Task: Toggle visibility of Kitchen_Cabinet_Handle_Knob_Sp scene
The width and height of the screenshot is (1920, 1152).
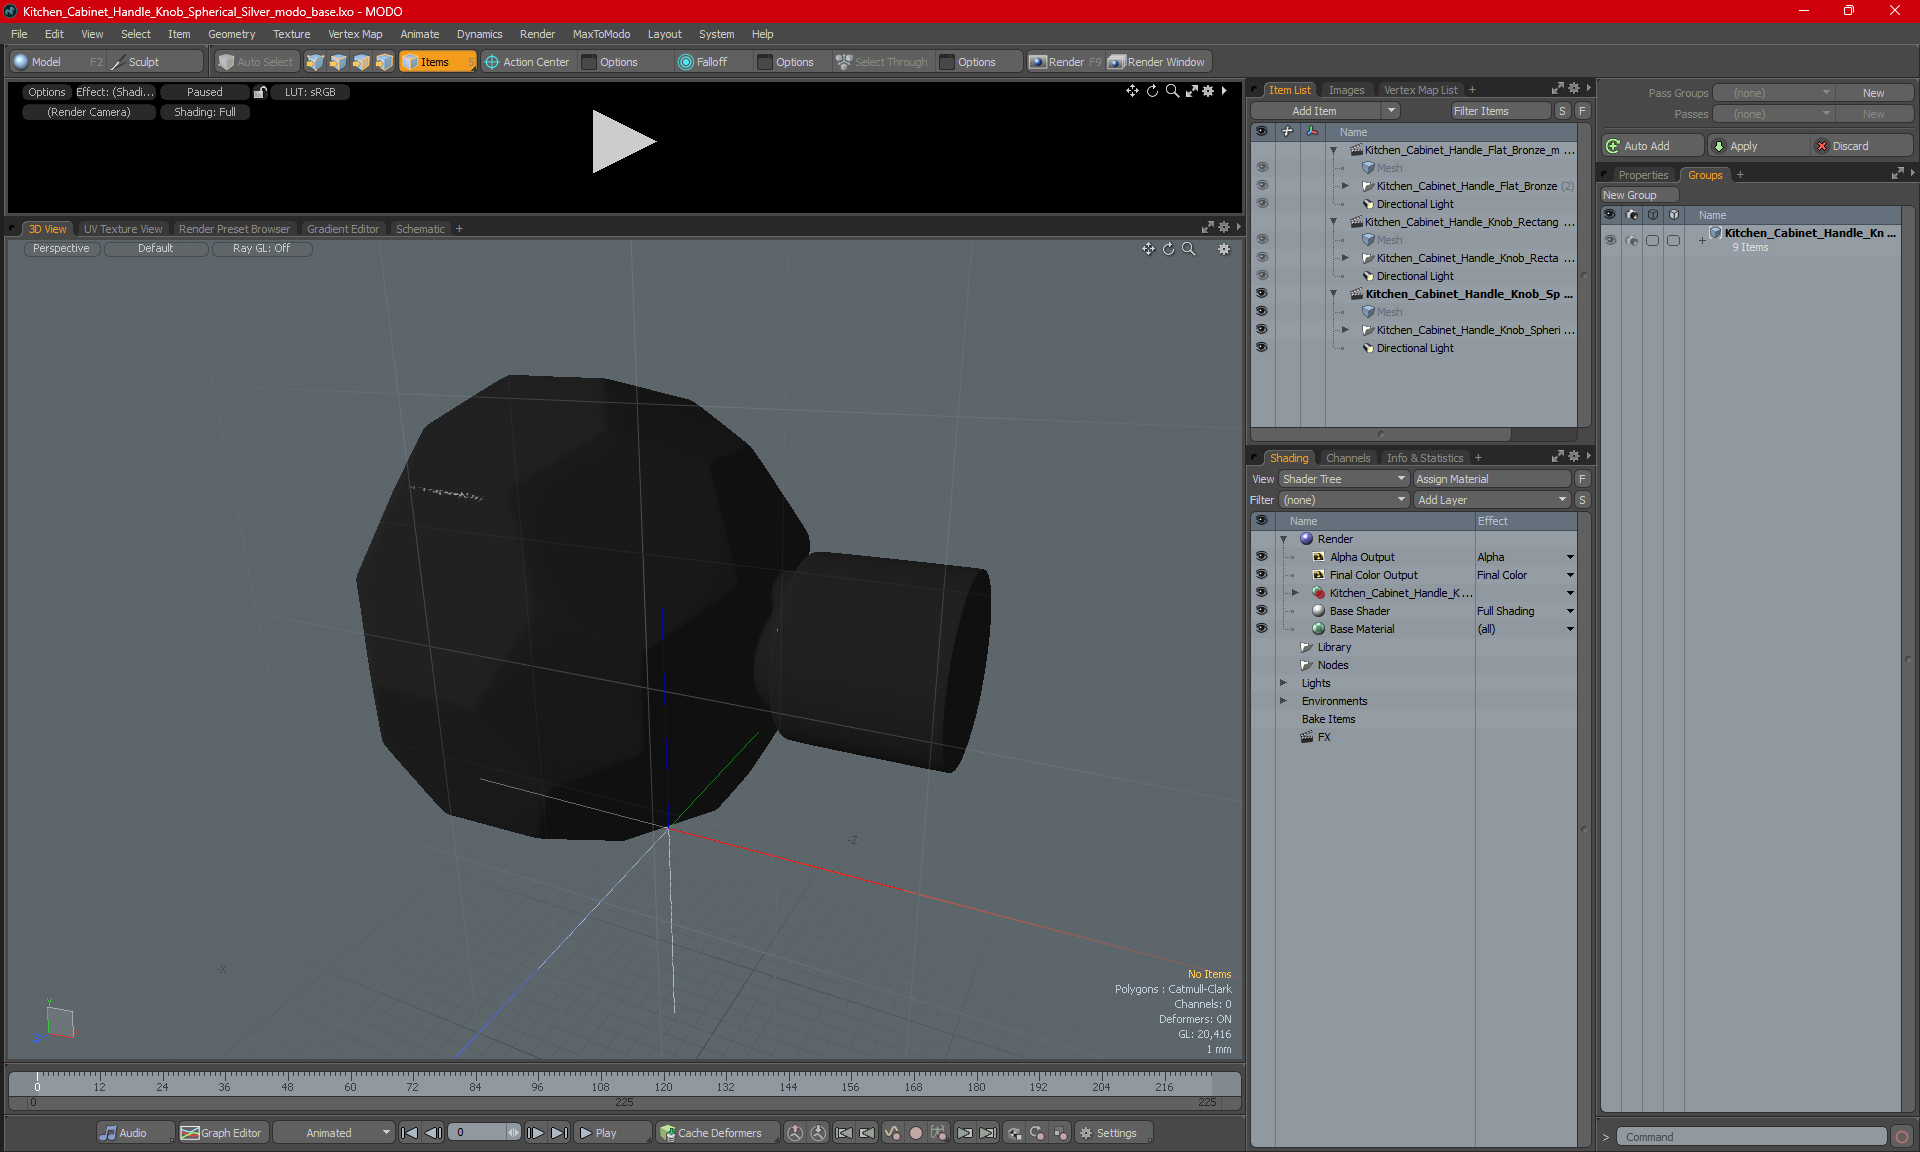Action: [1262, 293]
